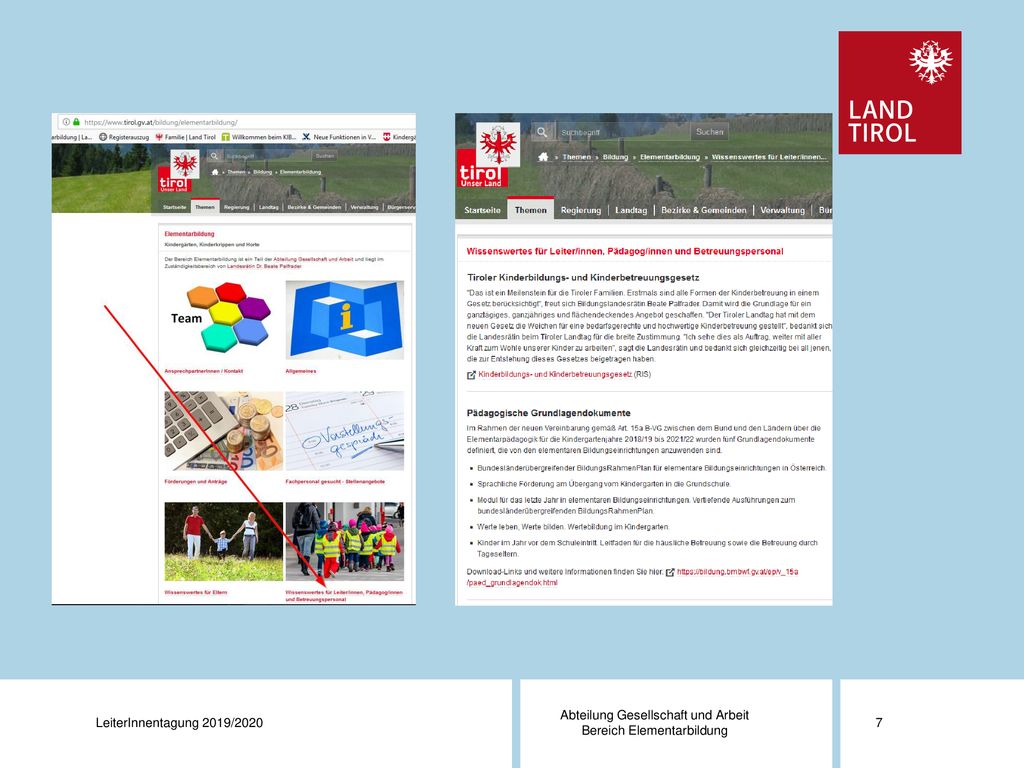Click the search field on the Elementarbildung page
This screenshot has height=768, width=1024.
coord(266,156)
